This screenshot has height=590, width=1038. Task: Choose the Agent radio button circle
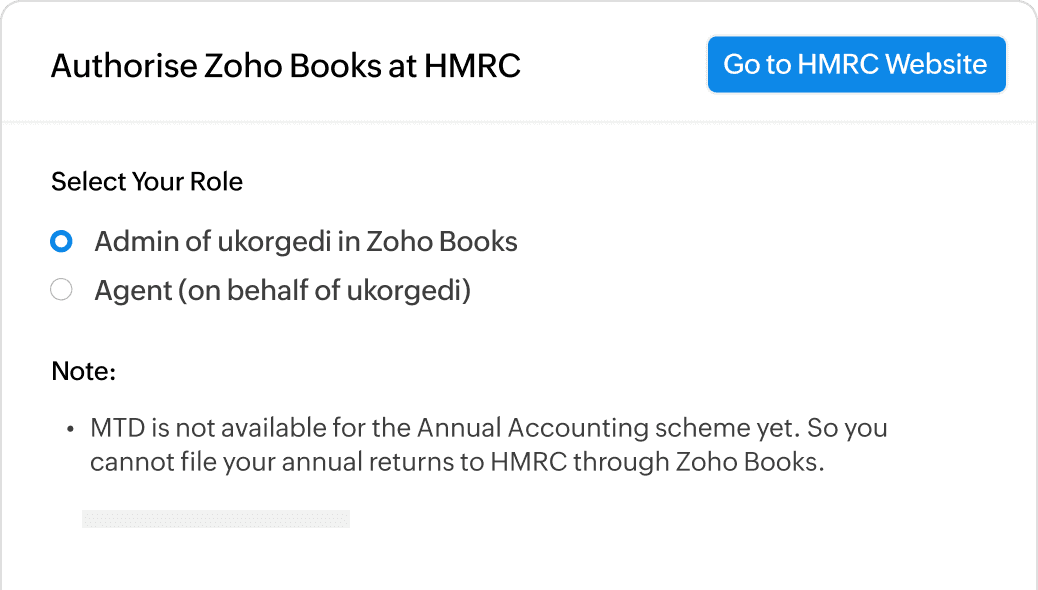pos(61,291)
